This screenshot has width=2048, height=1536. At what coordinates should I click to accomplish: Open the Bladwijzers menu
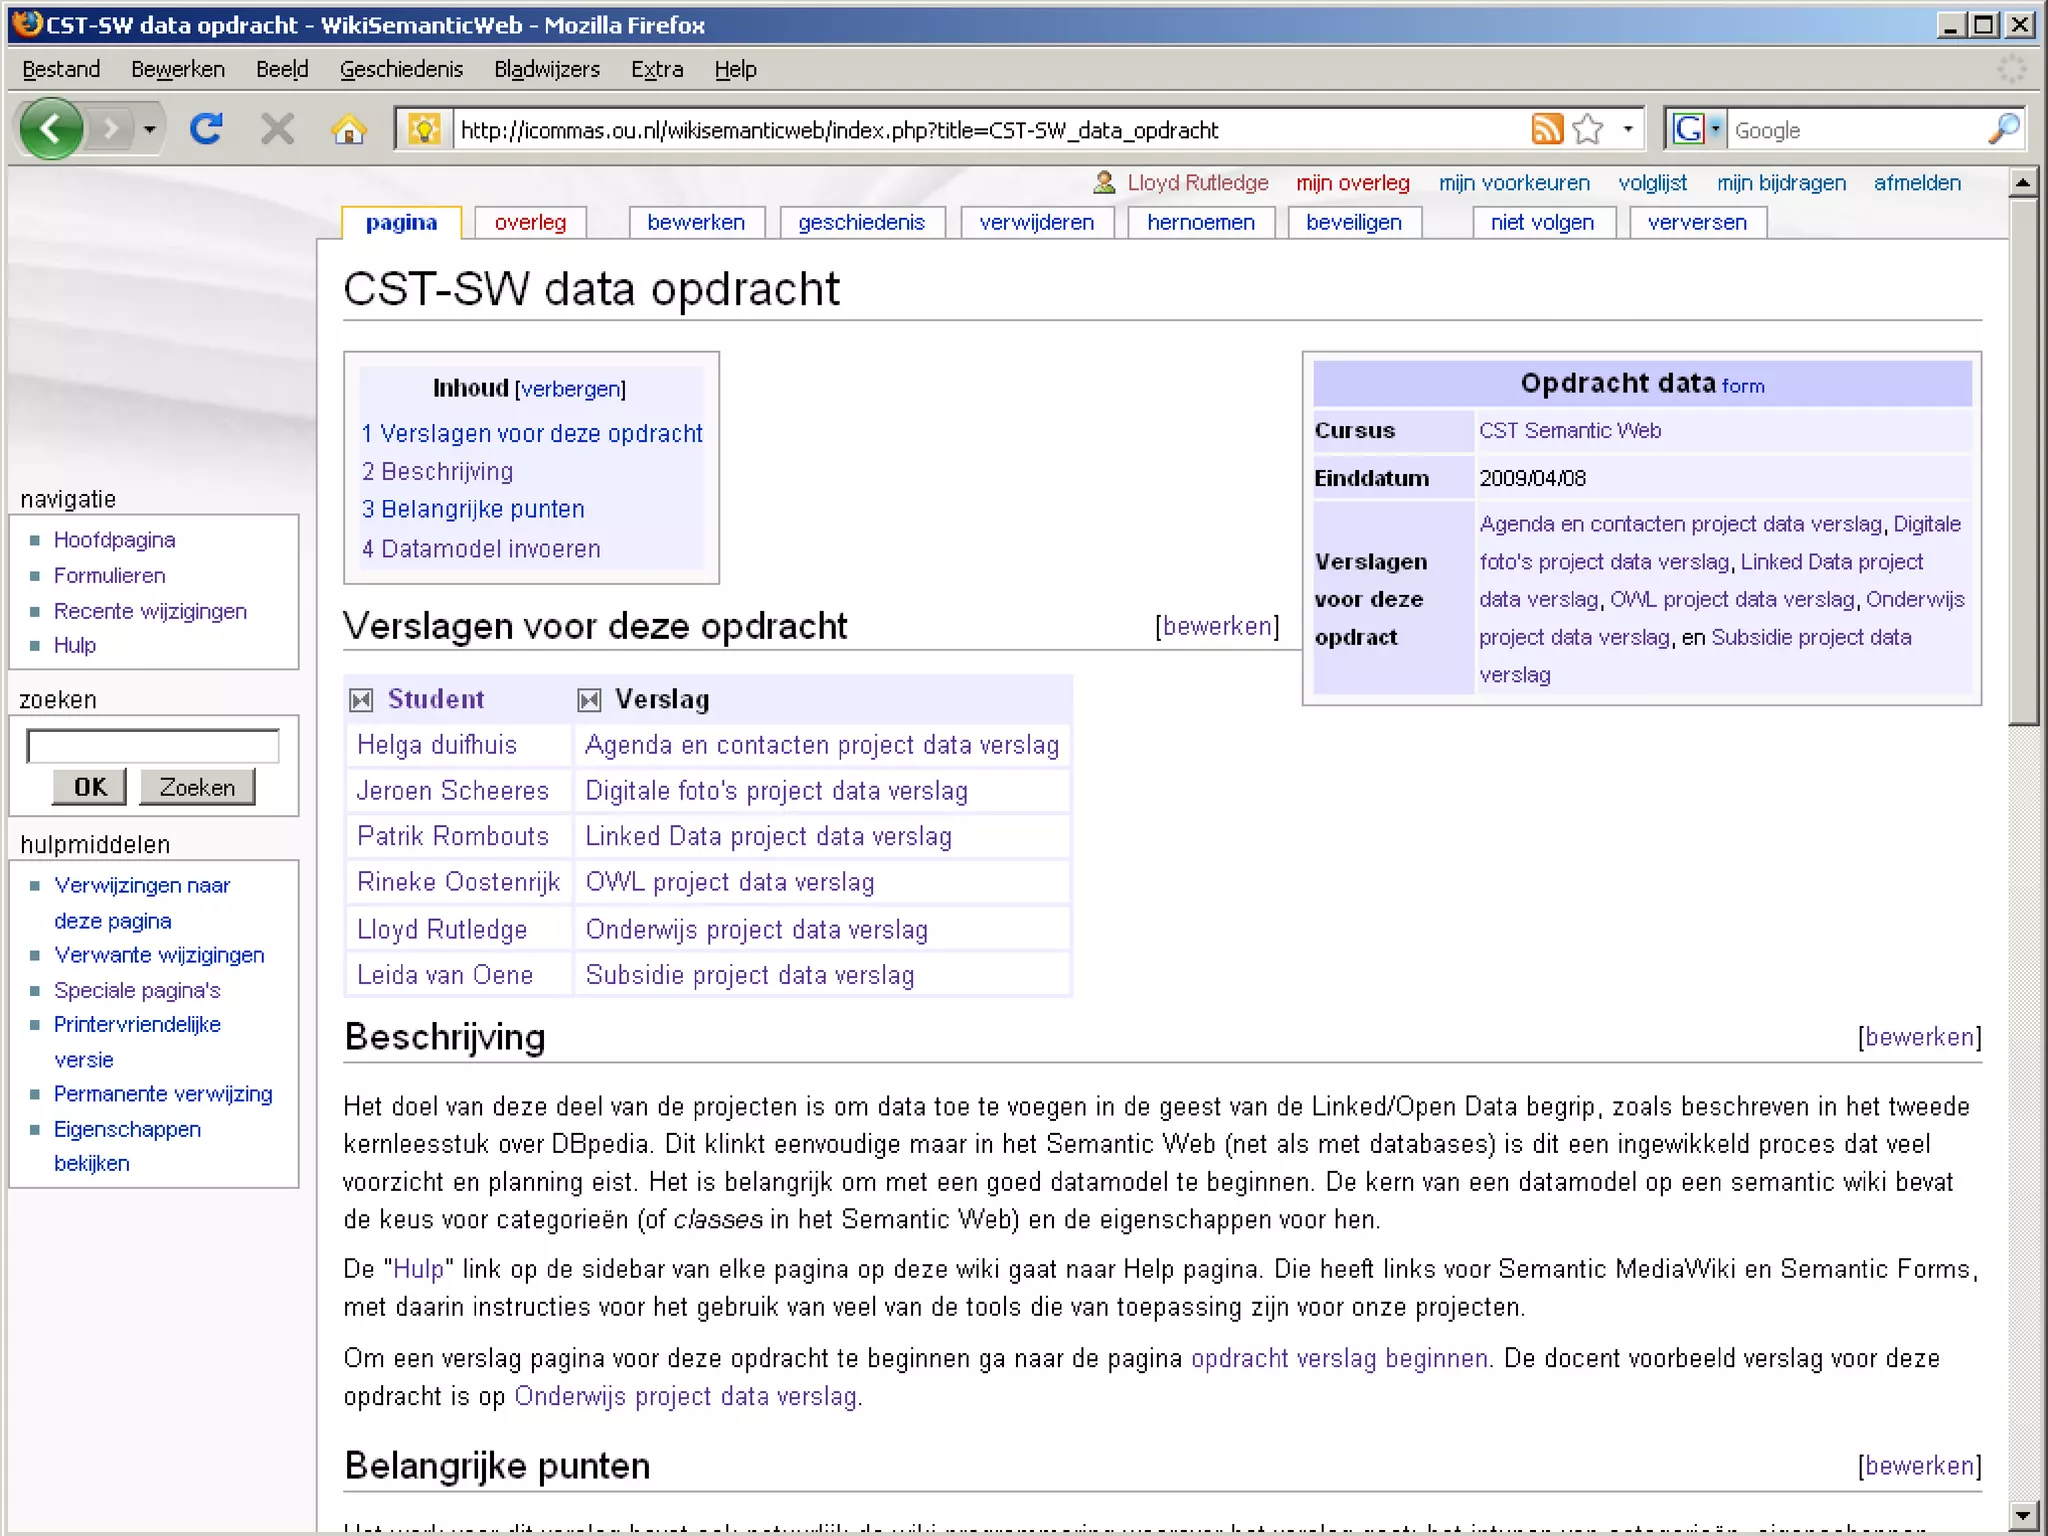tap(546, 70)
